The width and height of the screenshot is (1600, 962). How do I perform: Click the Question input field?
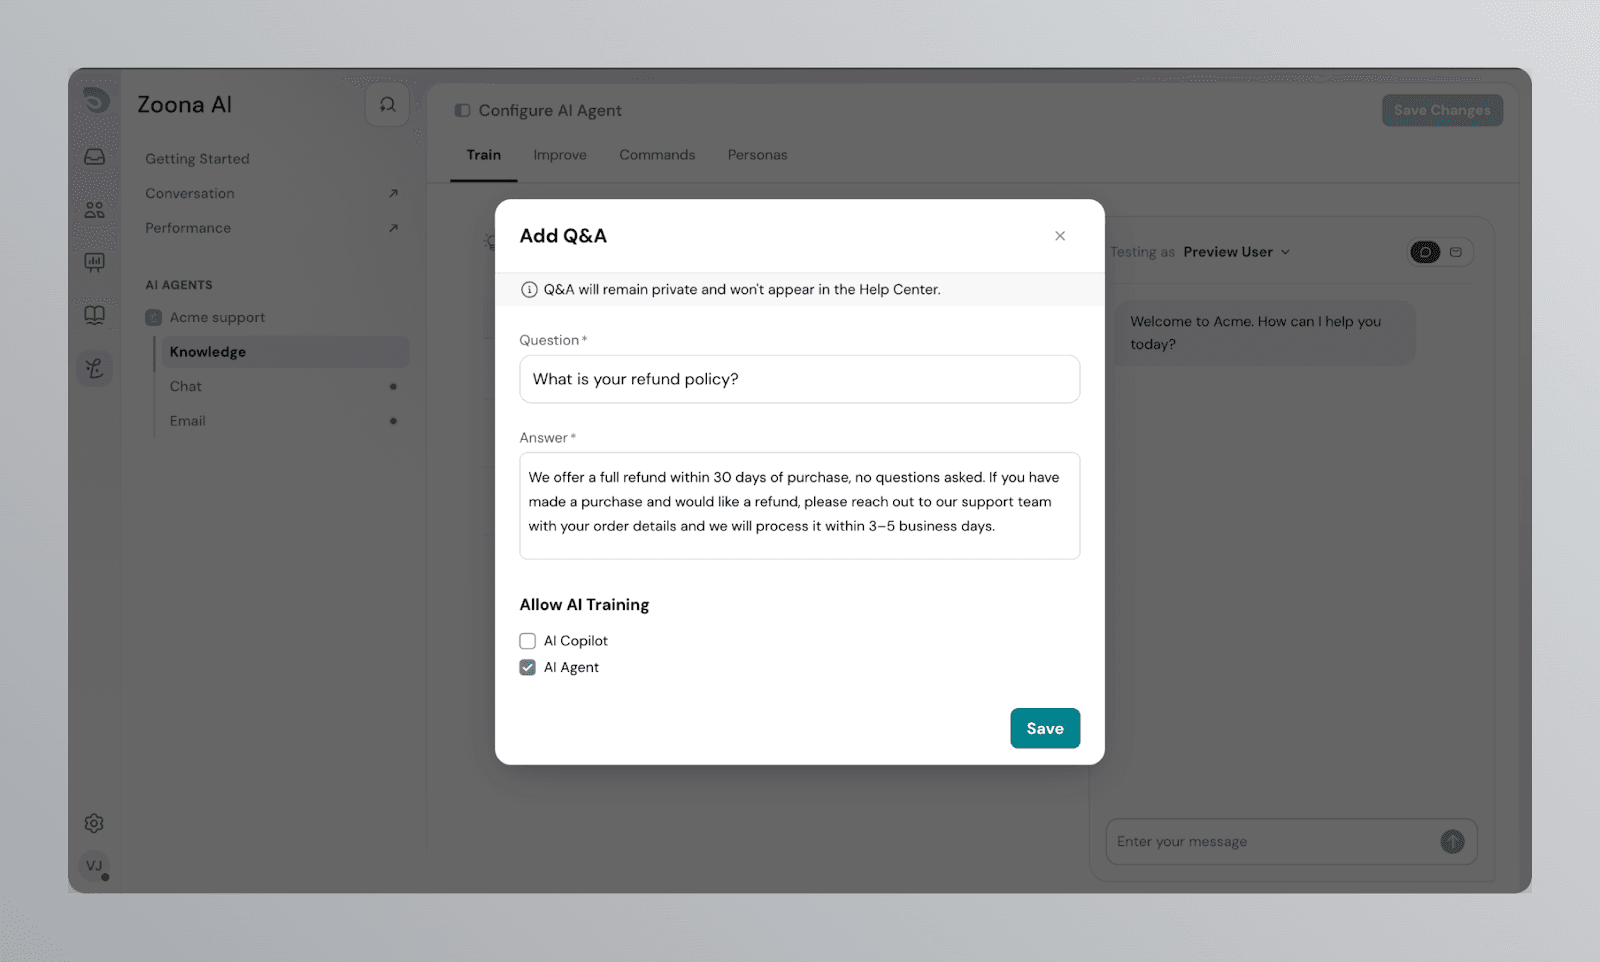[799, 380]
